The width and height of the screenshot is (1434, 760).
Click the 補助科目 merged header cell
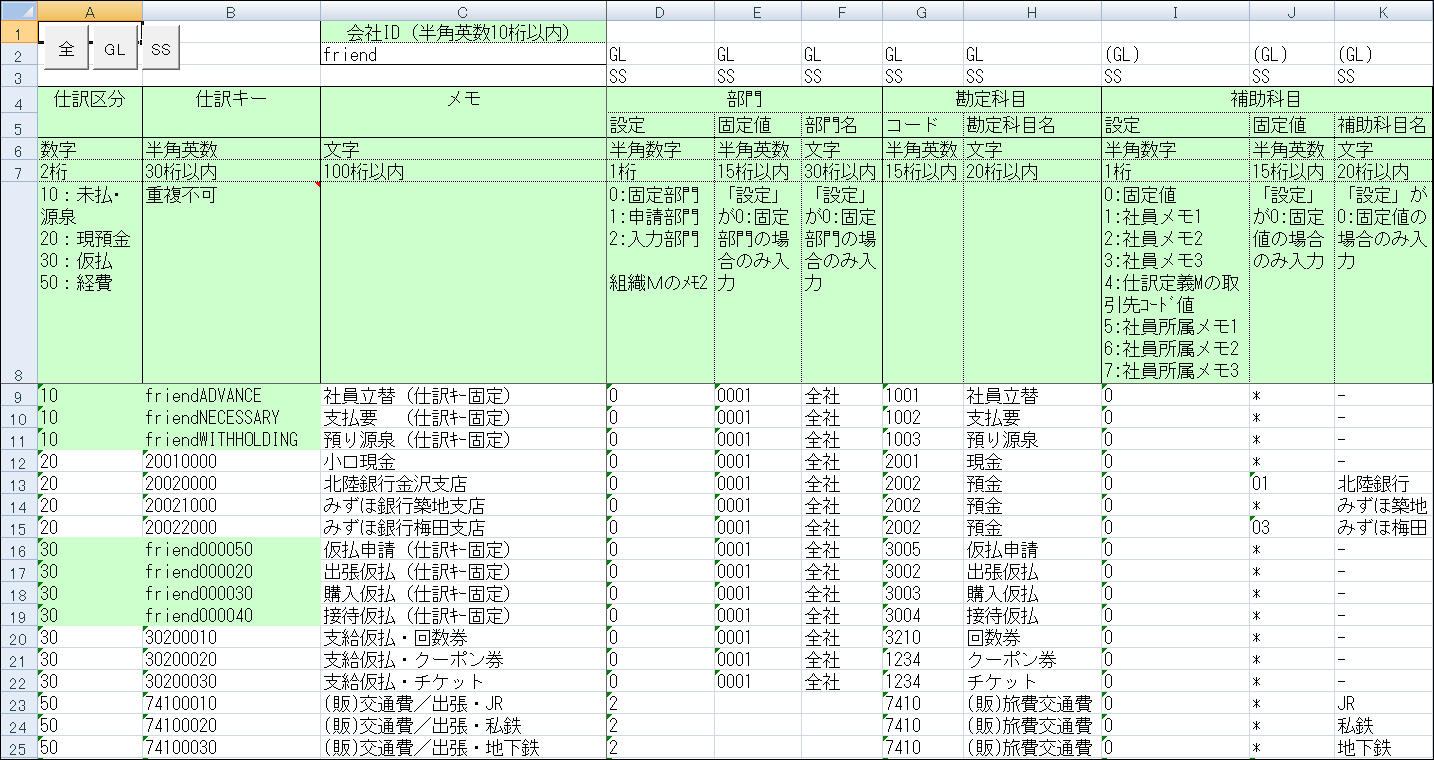(1267, 100)
